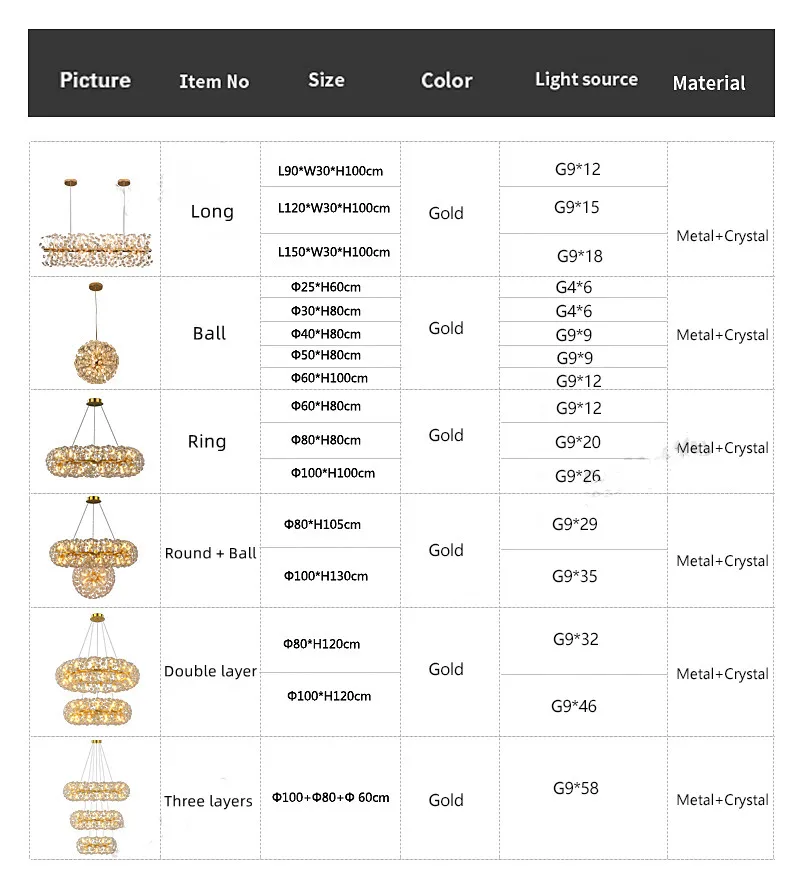The height and width of the screenshot is (882, 790).
Task: Click the G9*58 light source cell
Action: (576, 788)
